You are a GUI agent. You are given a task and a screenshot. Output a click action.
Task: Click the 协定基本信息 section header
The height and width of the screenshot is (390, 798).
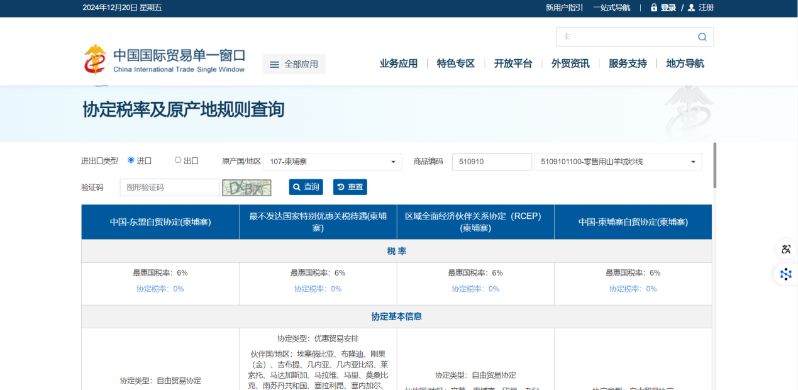coord(396,316)
